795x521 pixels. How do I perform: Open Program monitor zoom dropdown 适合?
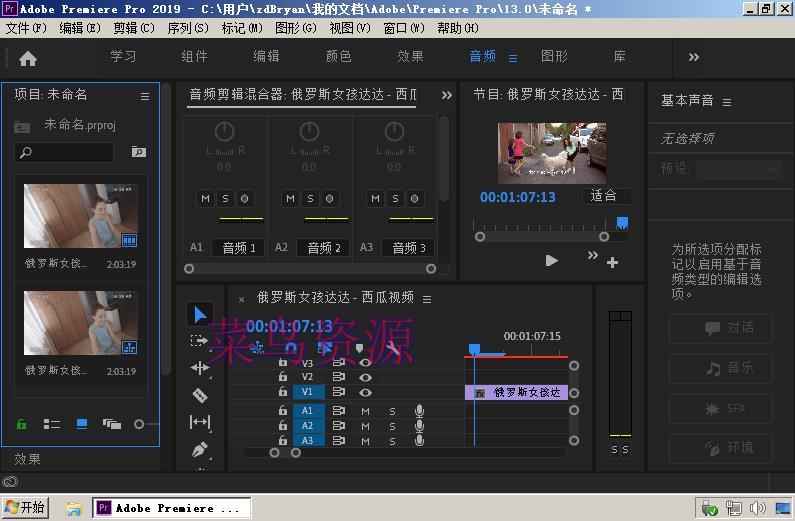[607, 196]
